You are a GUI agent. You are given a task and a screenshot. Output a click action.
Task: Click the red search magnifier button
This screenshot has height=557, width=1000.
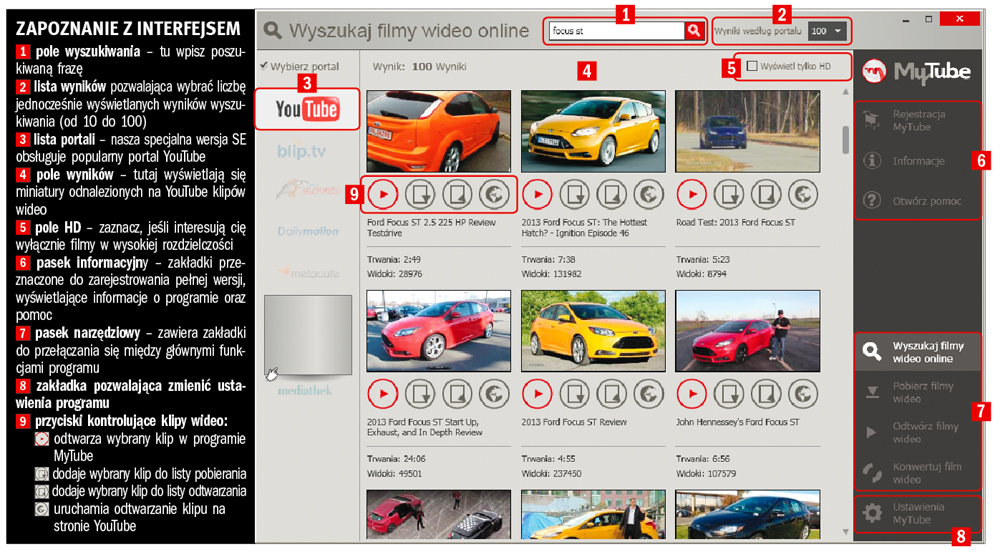(x=694, y=31)
